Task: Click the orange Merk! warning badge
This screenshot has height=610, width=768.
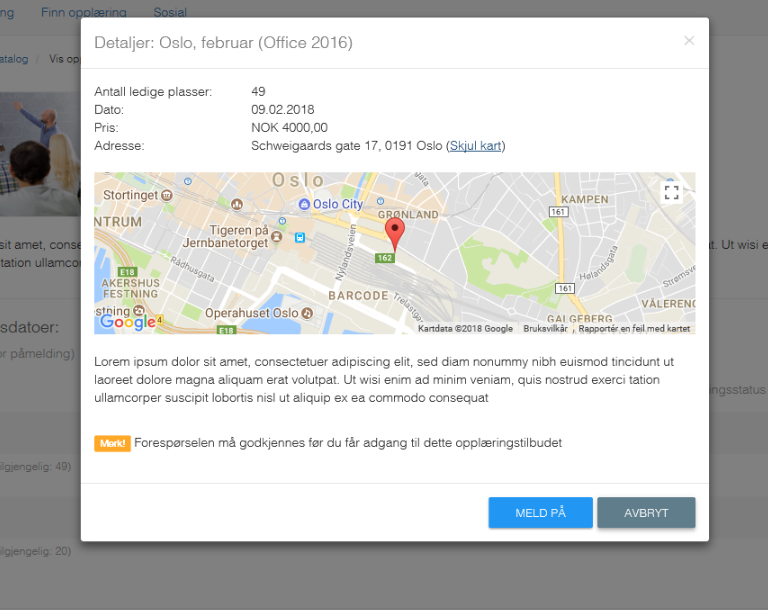Action: (112, 443)
